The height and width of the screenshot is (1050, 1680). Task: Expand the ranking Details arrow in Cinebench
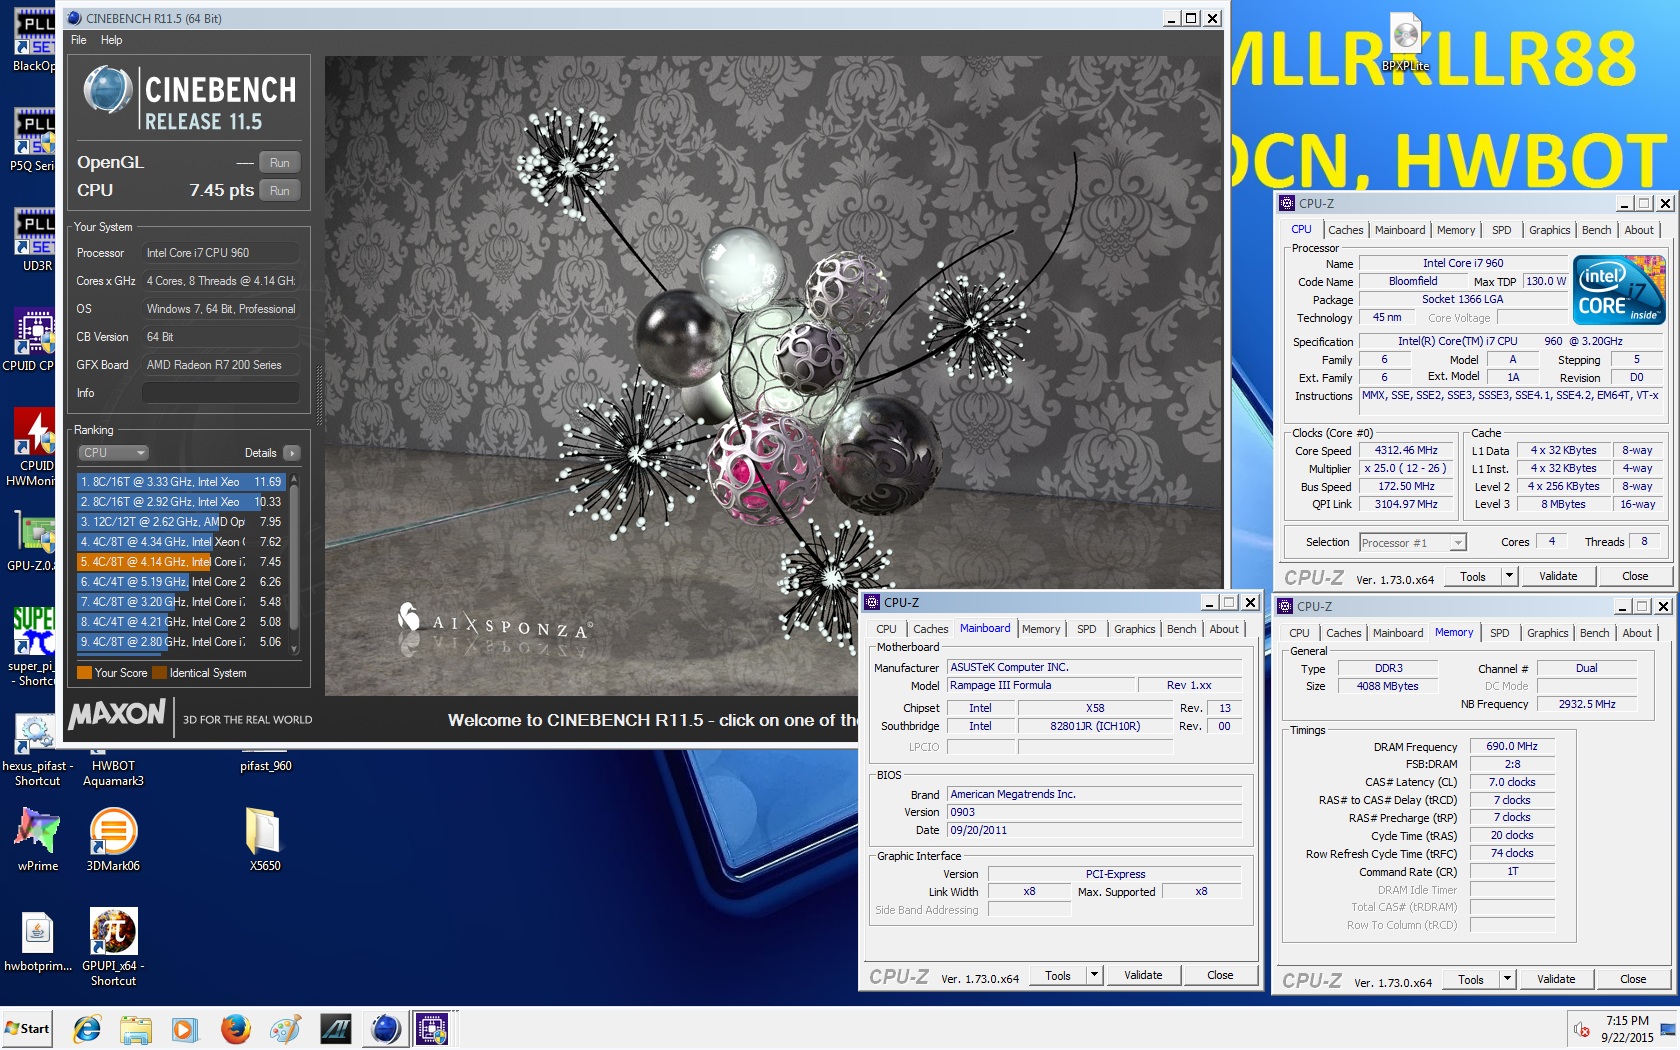[x=292, y=453]
